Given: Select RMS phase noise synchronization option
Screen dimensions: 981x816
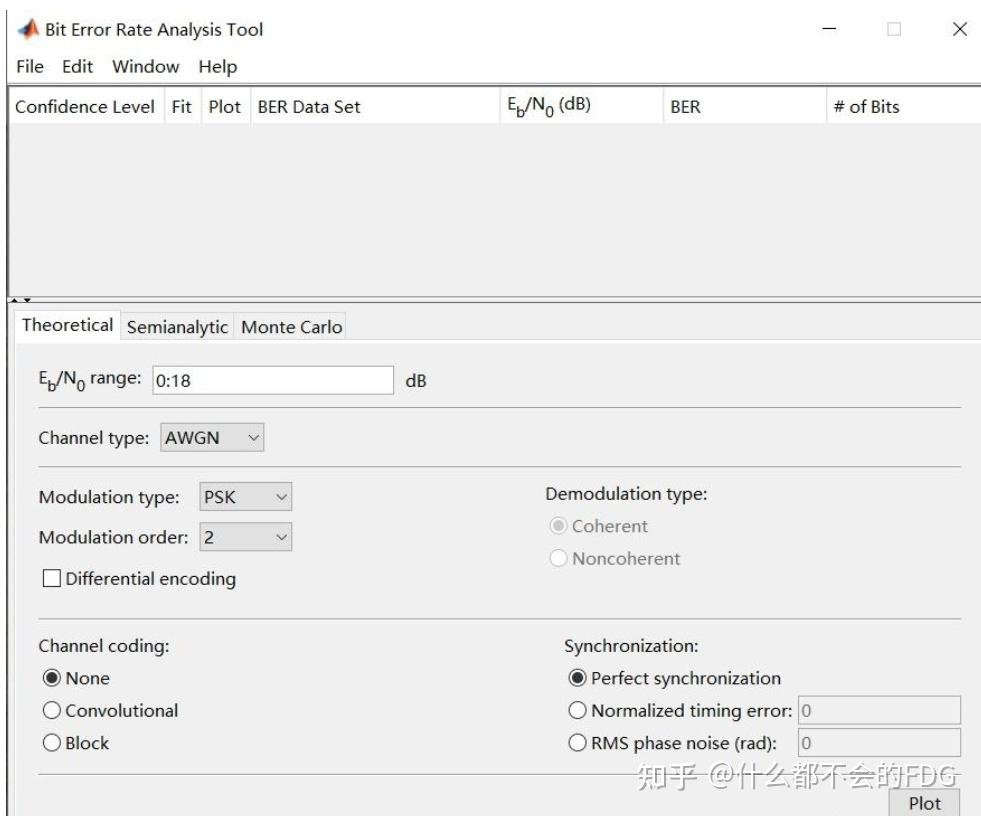Looking at the screenshot, I should click(x=578, y=743).
